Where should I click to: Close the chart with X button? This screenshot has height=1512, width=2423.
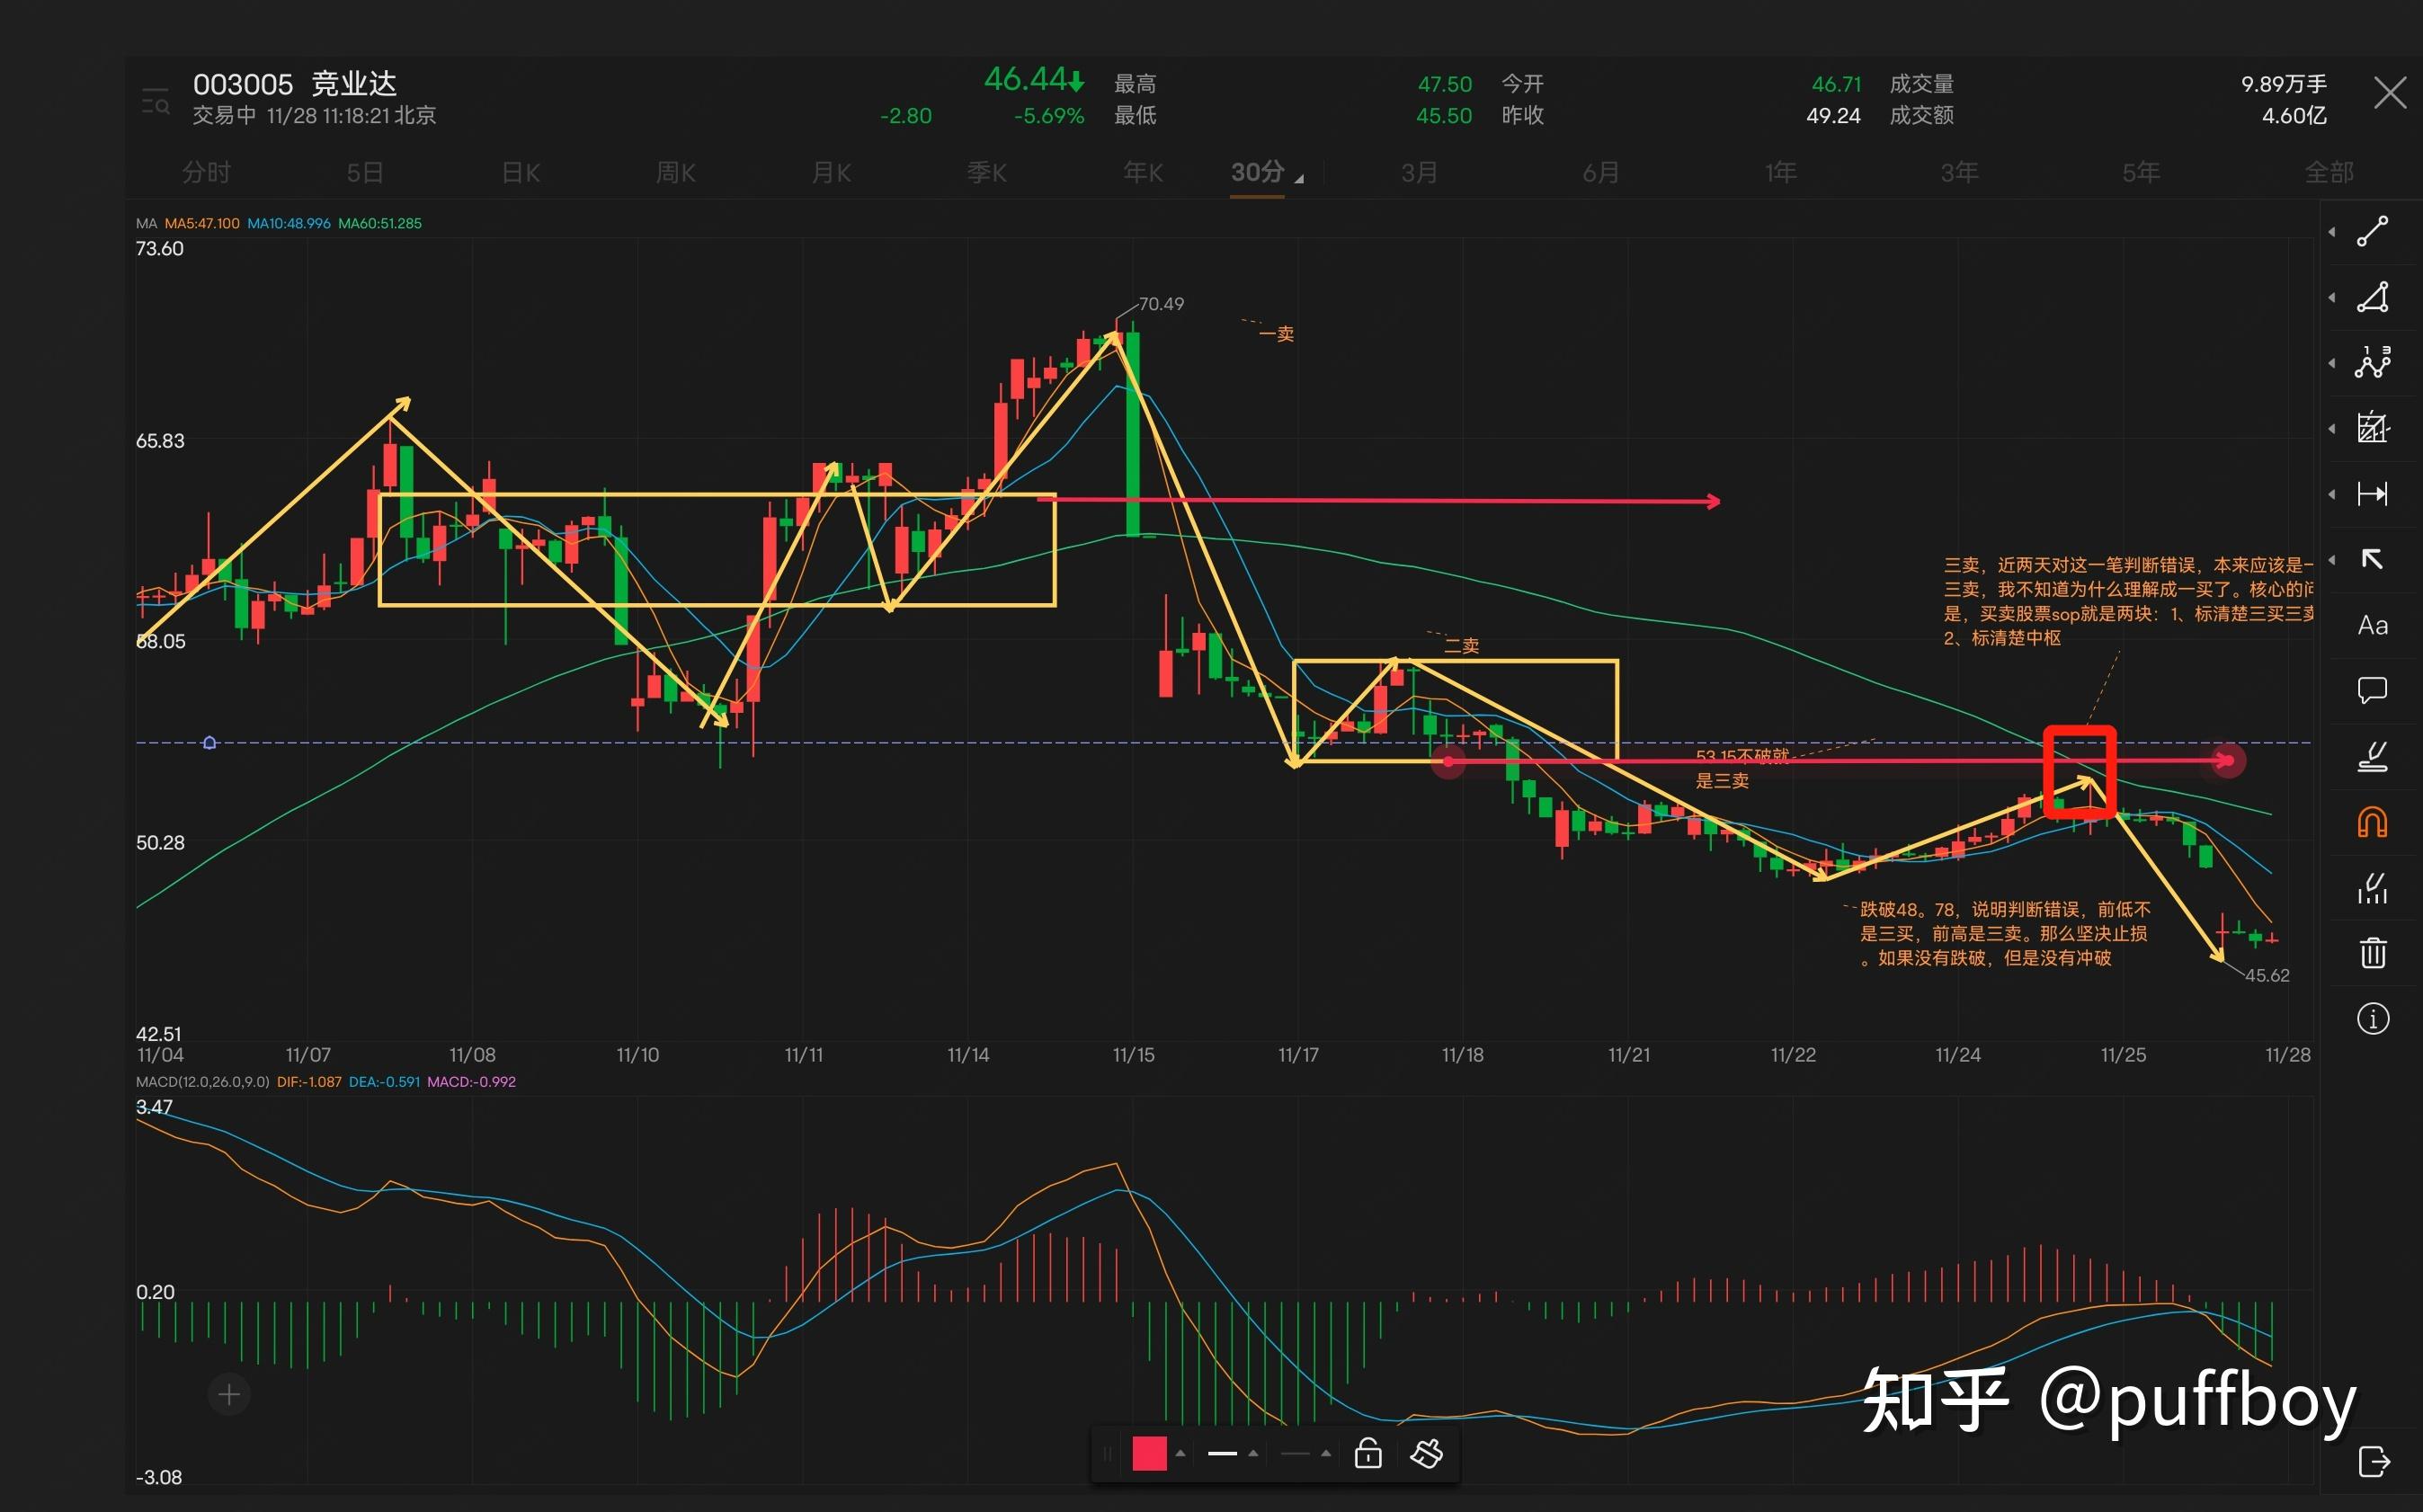(2390, 93)
